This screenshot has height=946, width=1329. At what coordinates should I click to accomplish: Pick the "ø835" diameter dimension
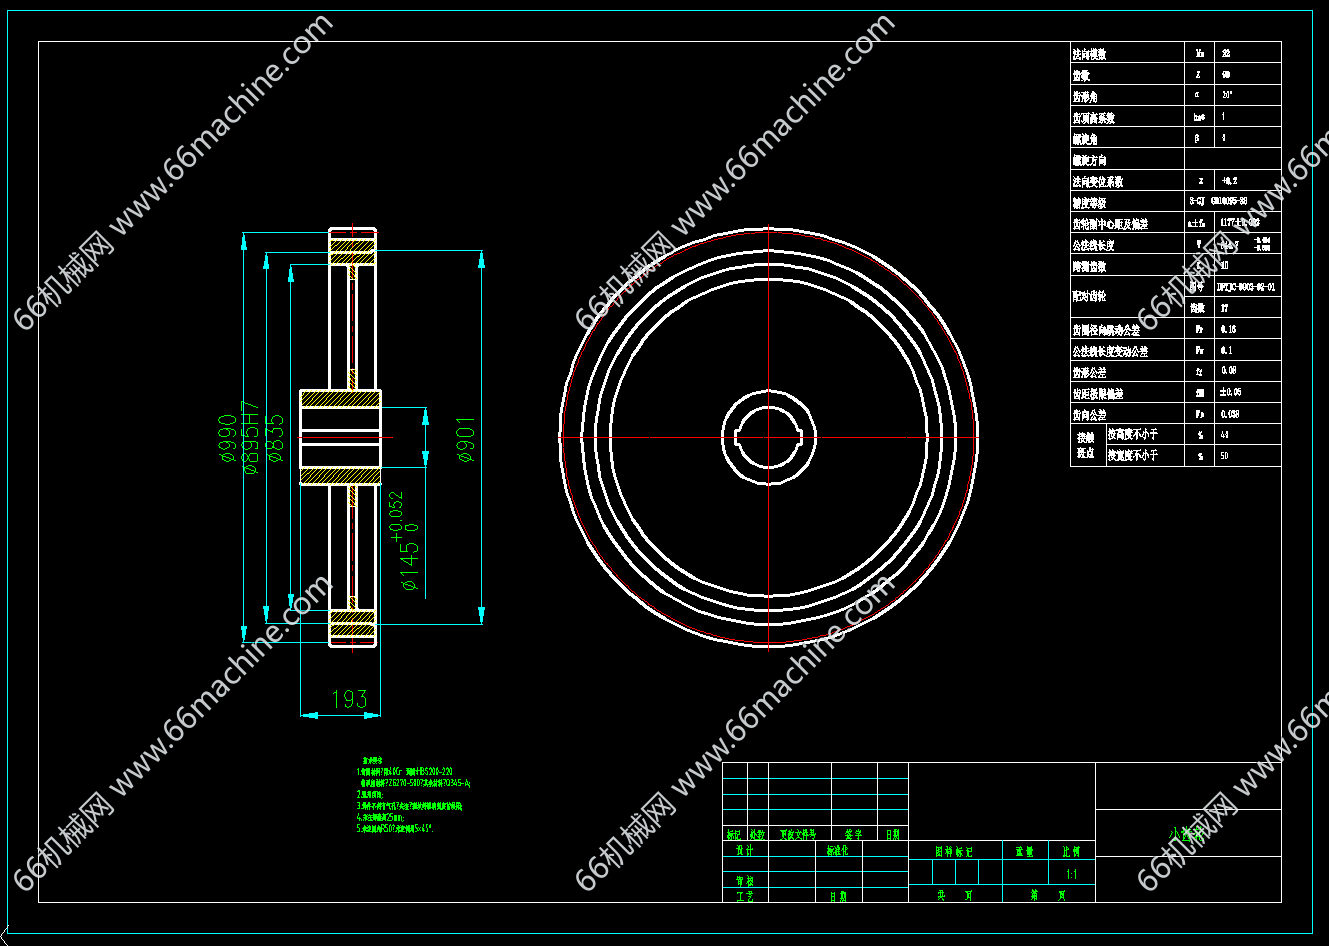(x=276, y=438)
